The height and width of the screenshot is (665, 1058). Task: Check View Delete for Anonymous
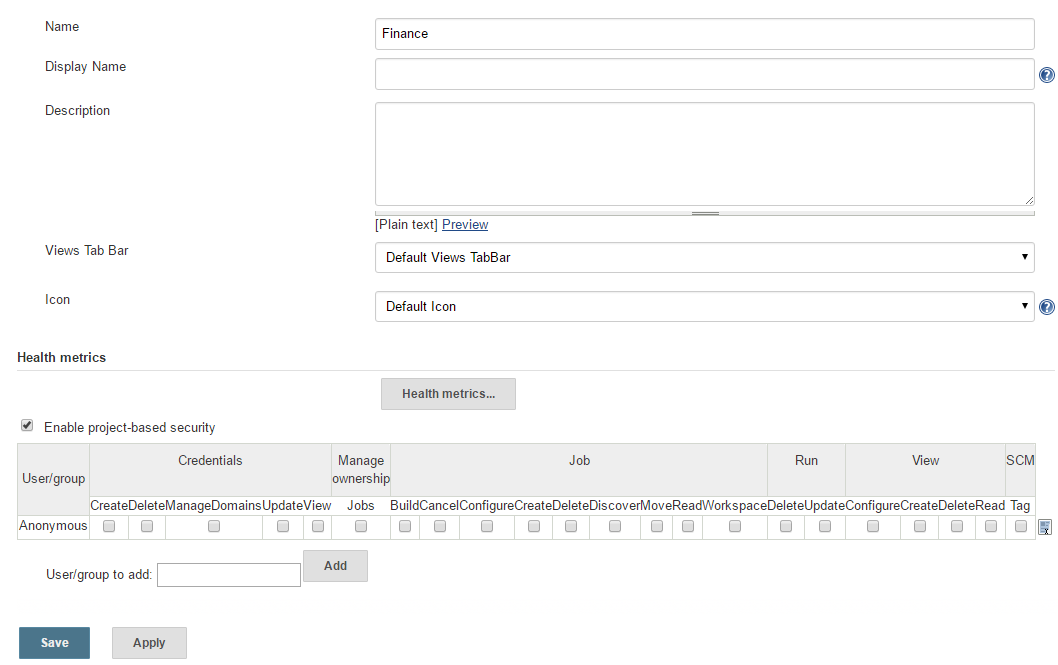(x=957, y=526)
